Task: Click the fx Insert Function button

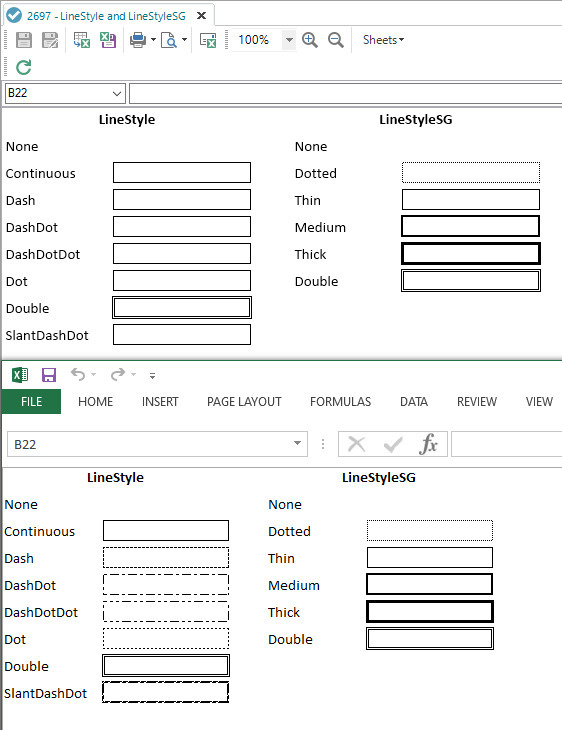Action: coord(428,444)
